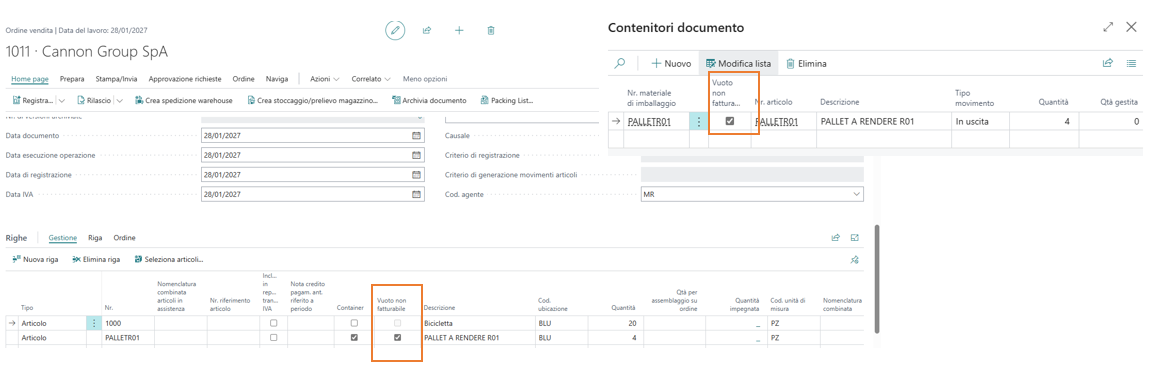Click the share icon next to the edit pencil

click(x=427, y=31)
